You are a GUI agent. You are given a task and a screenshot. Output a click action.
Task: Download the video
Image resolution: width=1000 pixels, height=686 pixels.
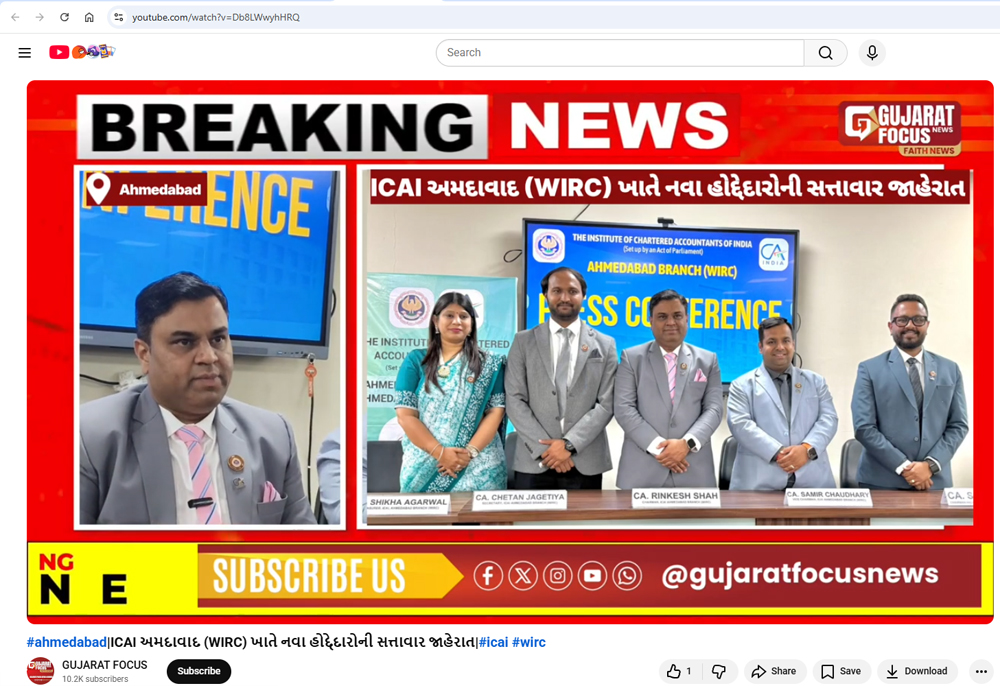click(x=916, y=672)
